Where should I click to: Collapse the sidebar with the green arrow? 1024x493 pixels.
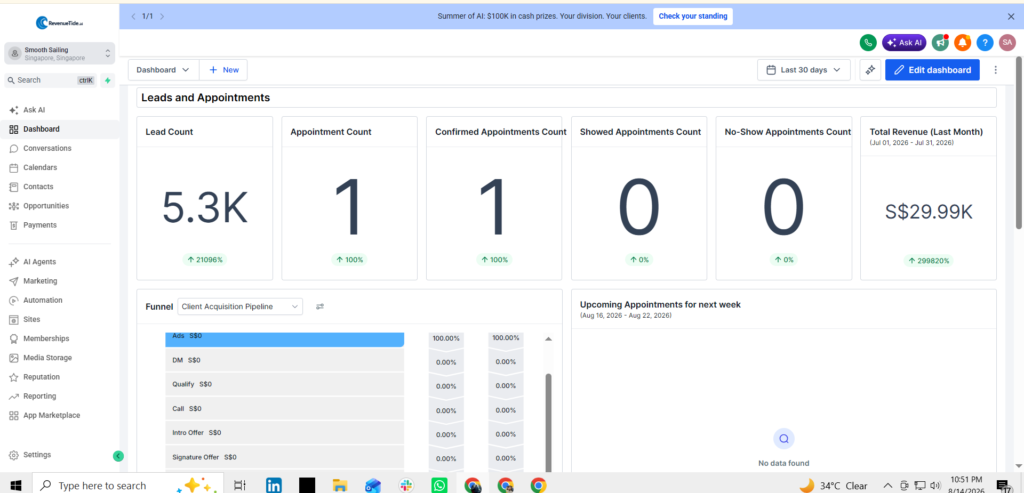[x=118, y=456]
